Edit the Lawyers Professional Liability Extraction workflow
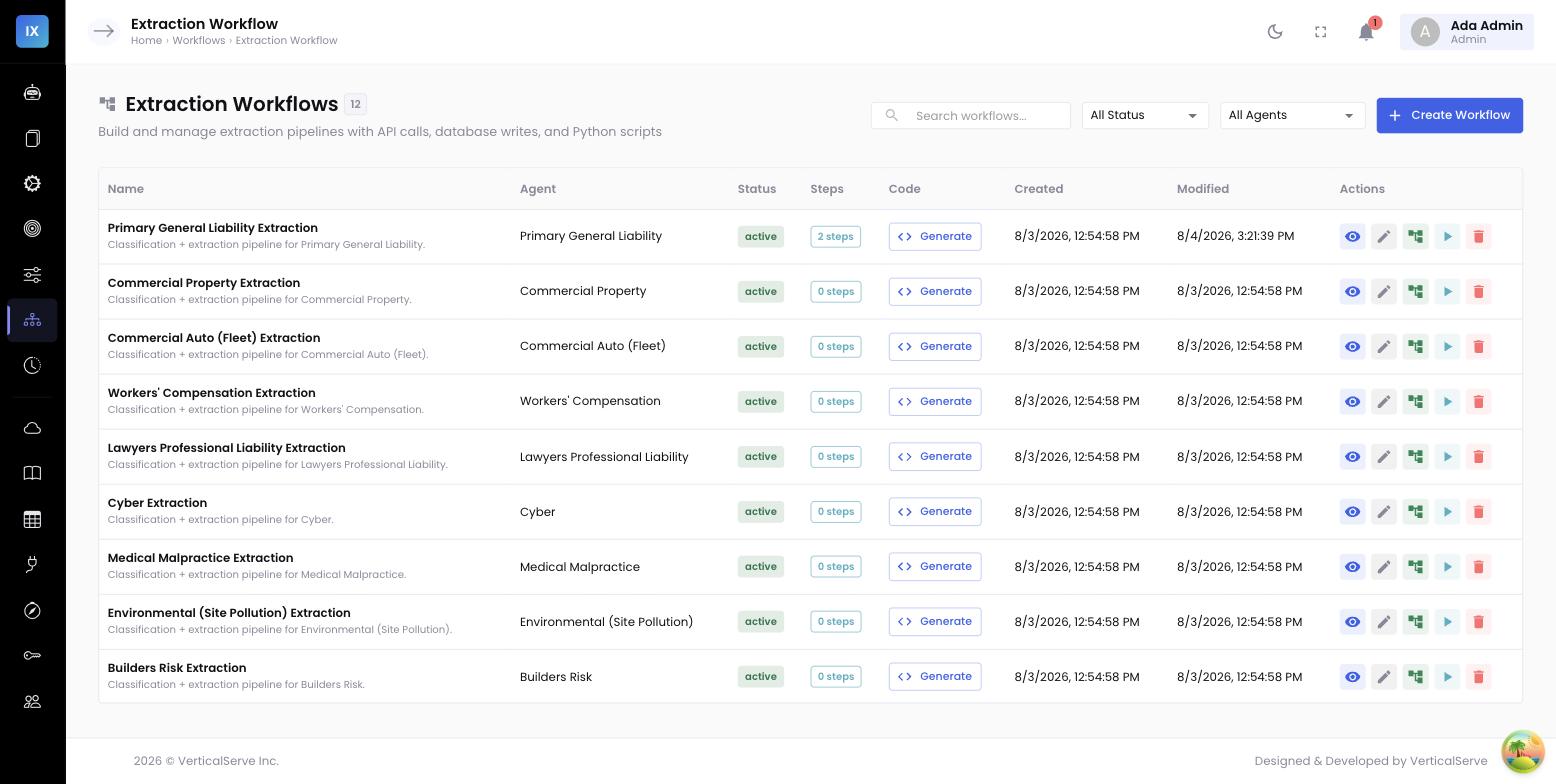This screenshot has width=1556, height=784. (1384, 457)
